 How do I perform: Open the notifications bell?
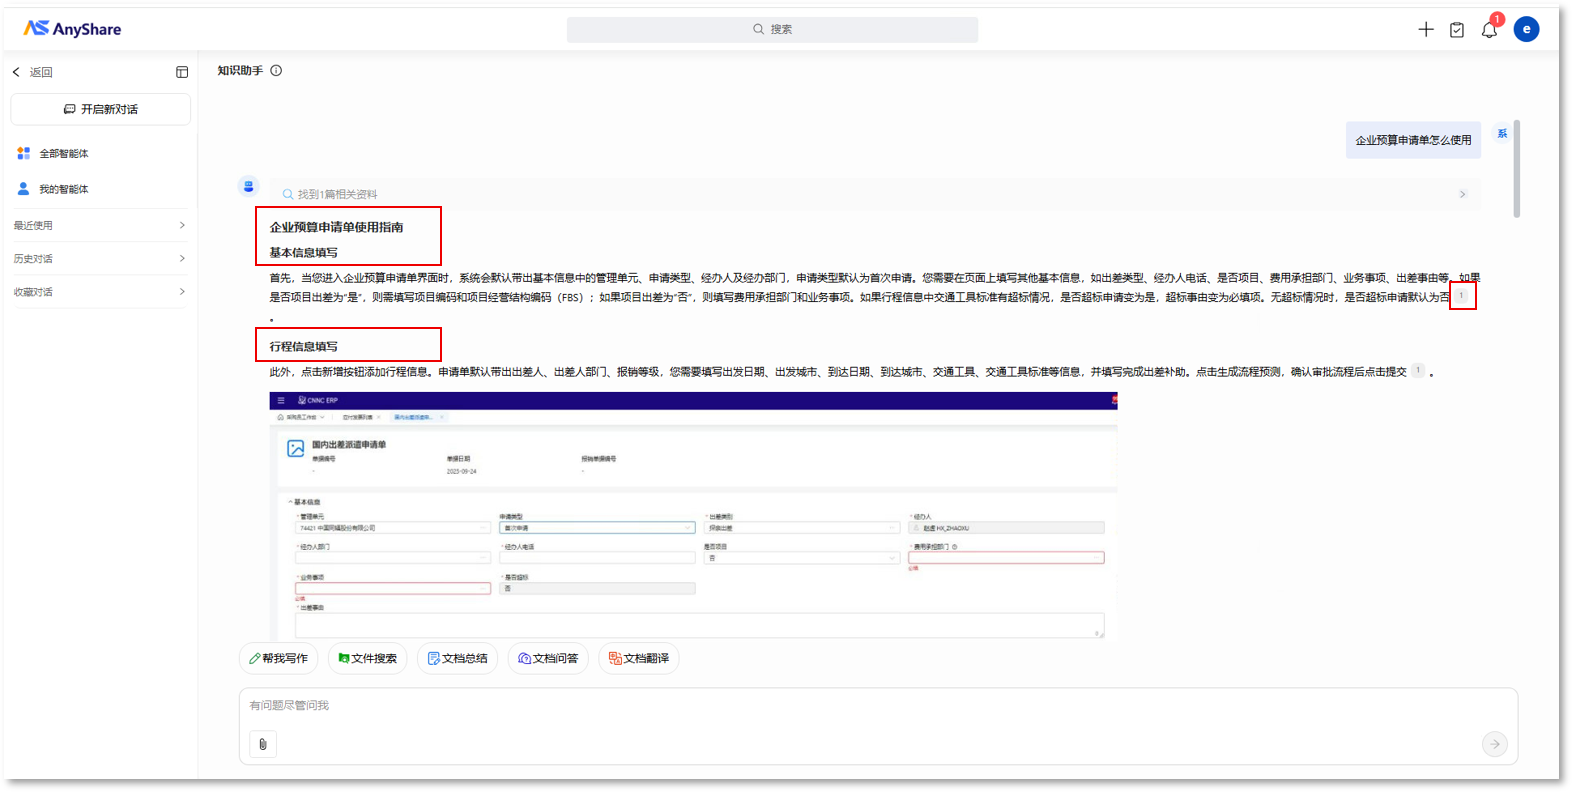1489,30
